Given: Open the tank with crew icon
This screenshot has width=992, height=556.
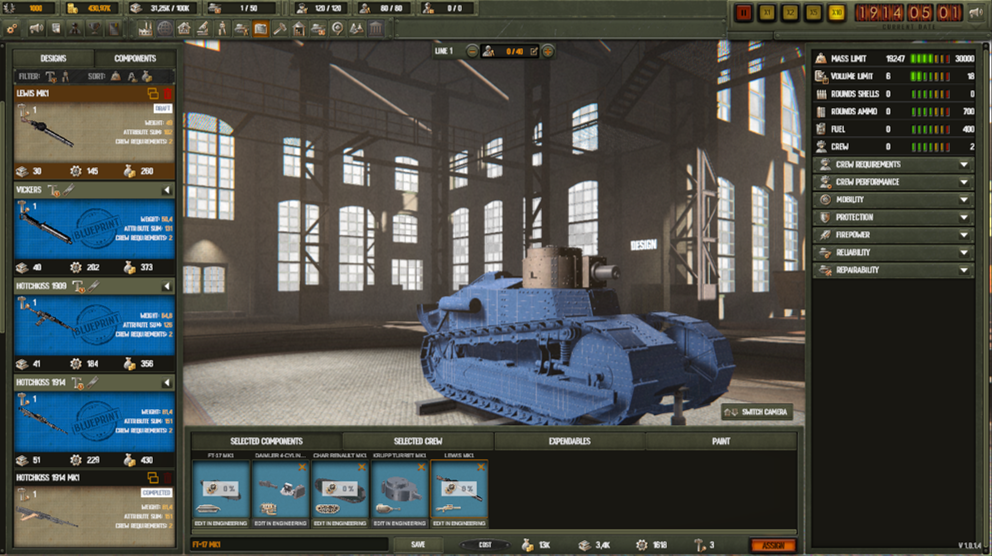Looking at the screenshot, I should (x=241, y=28).
